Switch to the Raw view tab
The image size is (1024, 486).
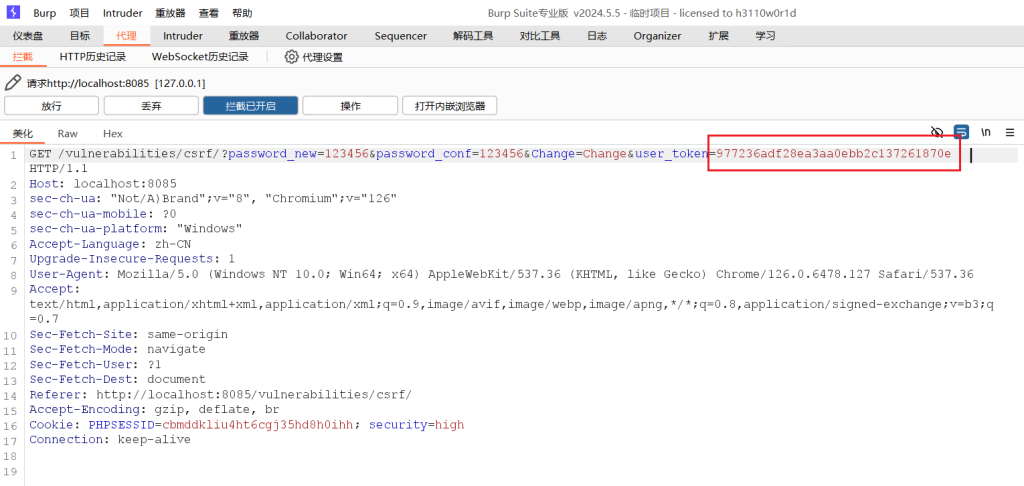[67, 133]
